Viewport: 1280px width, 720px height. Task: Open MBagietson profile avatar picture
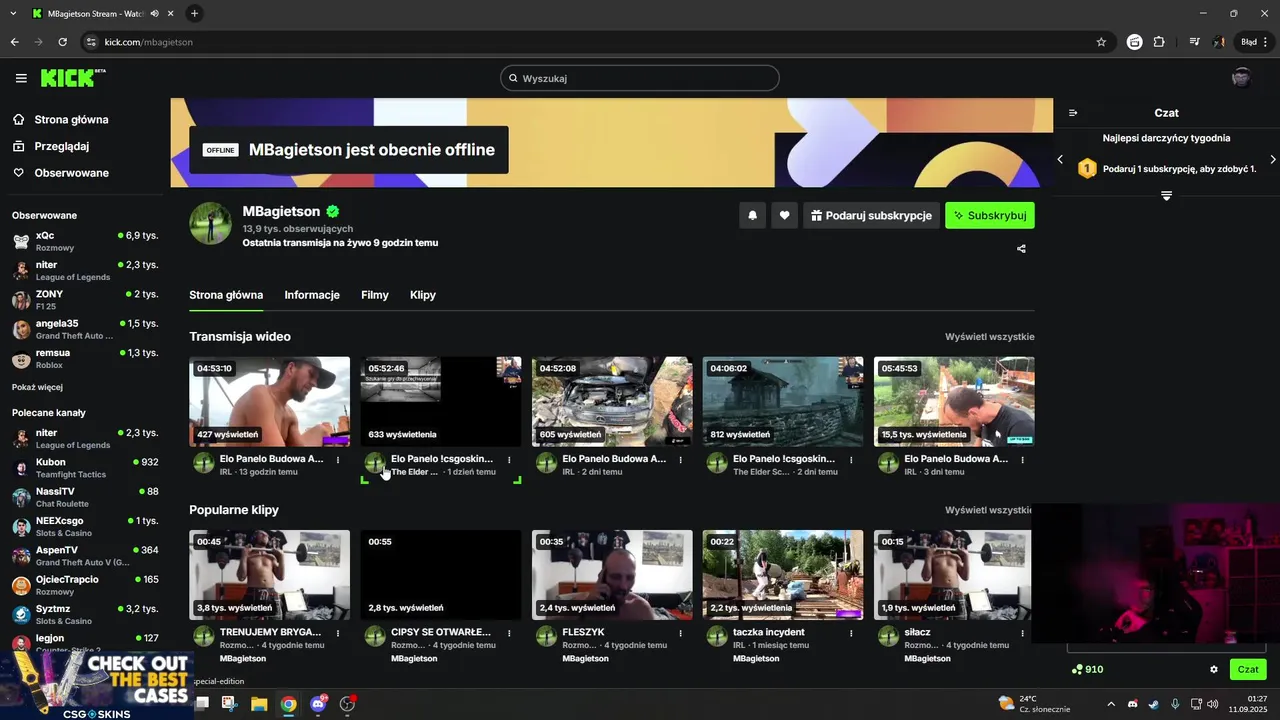pyautogui.click(x=210, y=223)
